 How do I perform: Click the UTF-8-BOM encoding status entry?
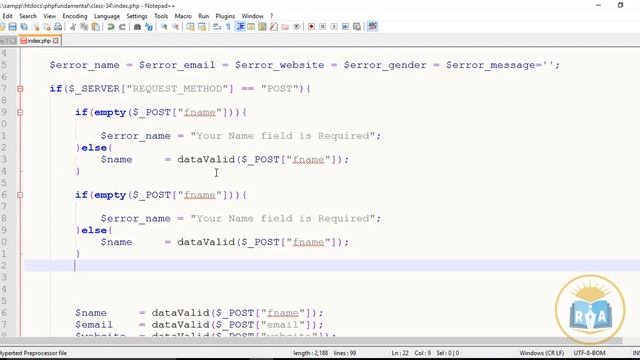(x=589, y=353)
